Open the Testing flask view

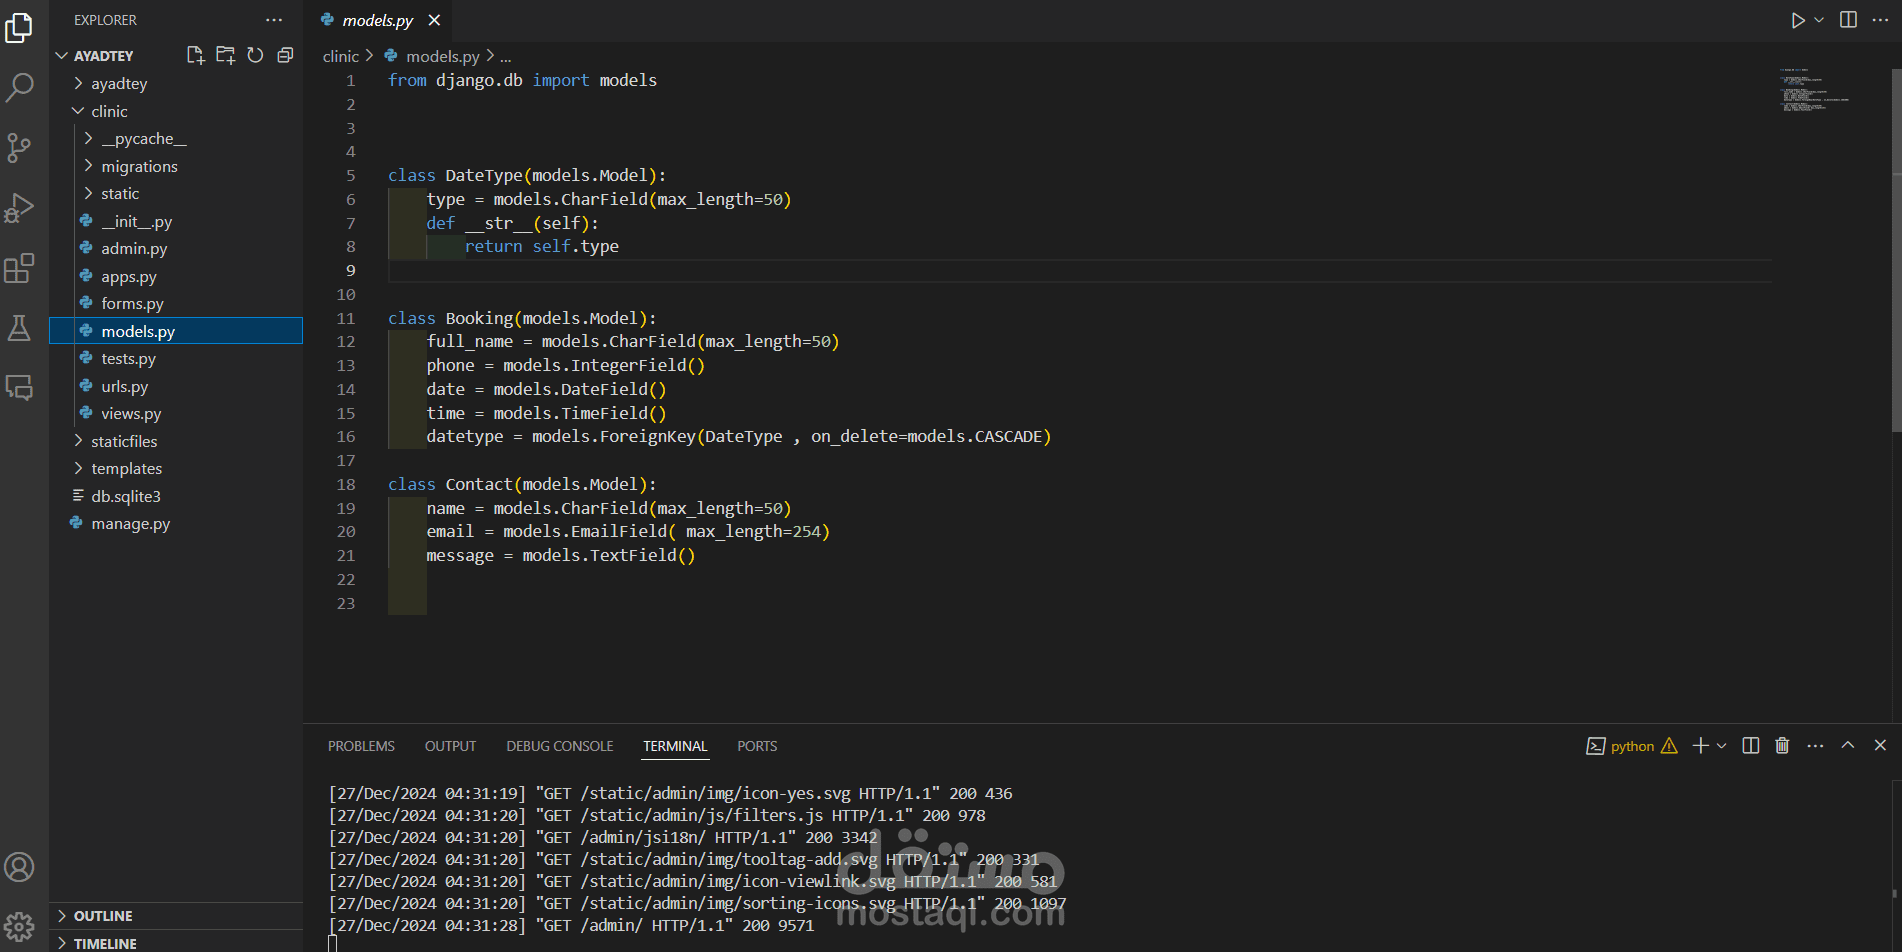pos(19,328)
